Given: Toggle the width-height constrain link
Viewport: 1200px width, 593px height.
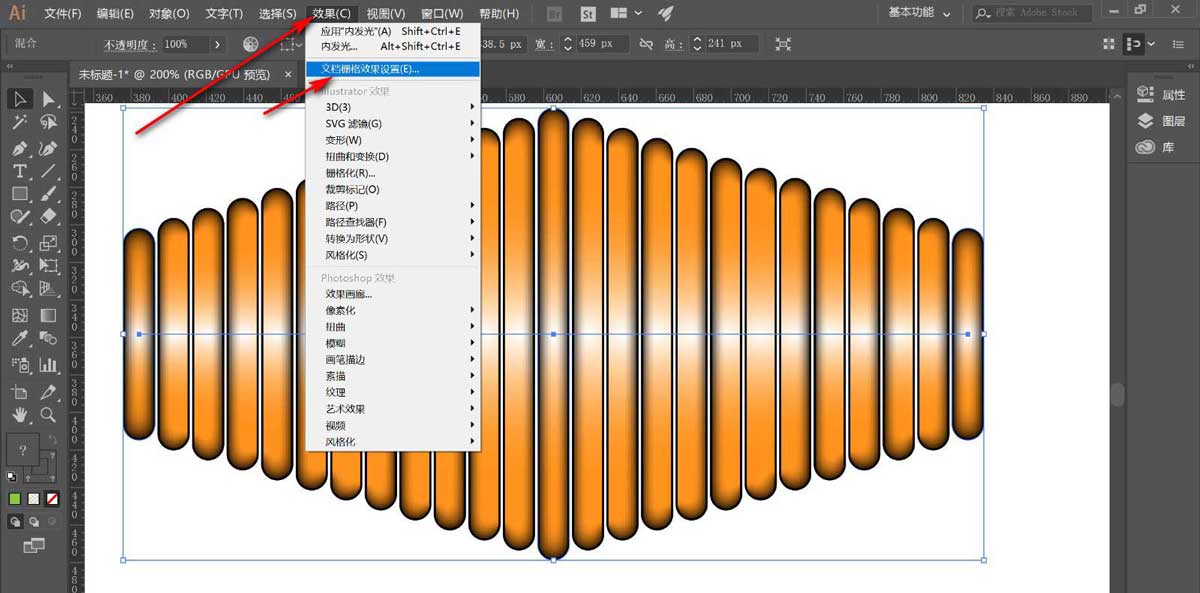Looking at the screenshot, I should 646,44.
